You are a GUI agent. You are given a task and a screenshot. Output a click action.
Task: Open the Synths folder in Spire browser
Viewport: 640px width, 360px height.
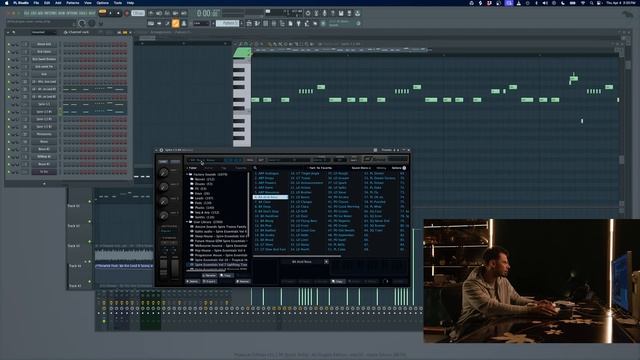[204, 218]
